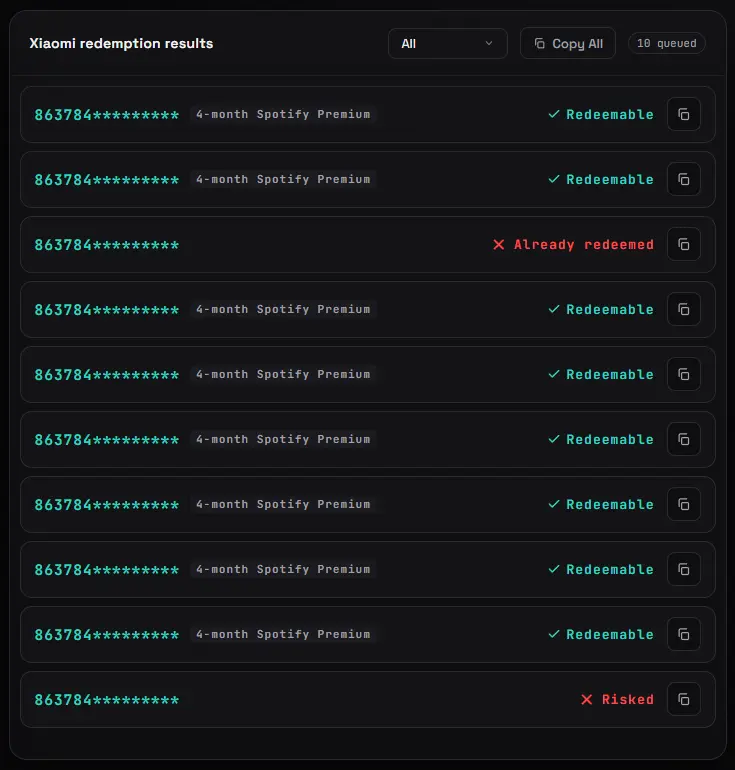Copy the second row's code
The width and height of the screenshot is (735, 770).
click(683, 179)
